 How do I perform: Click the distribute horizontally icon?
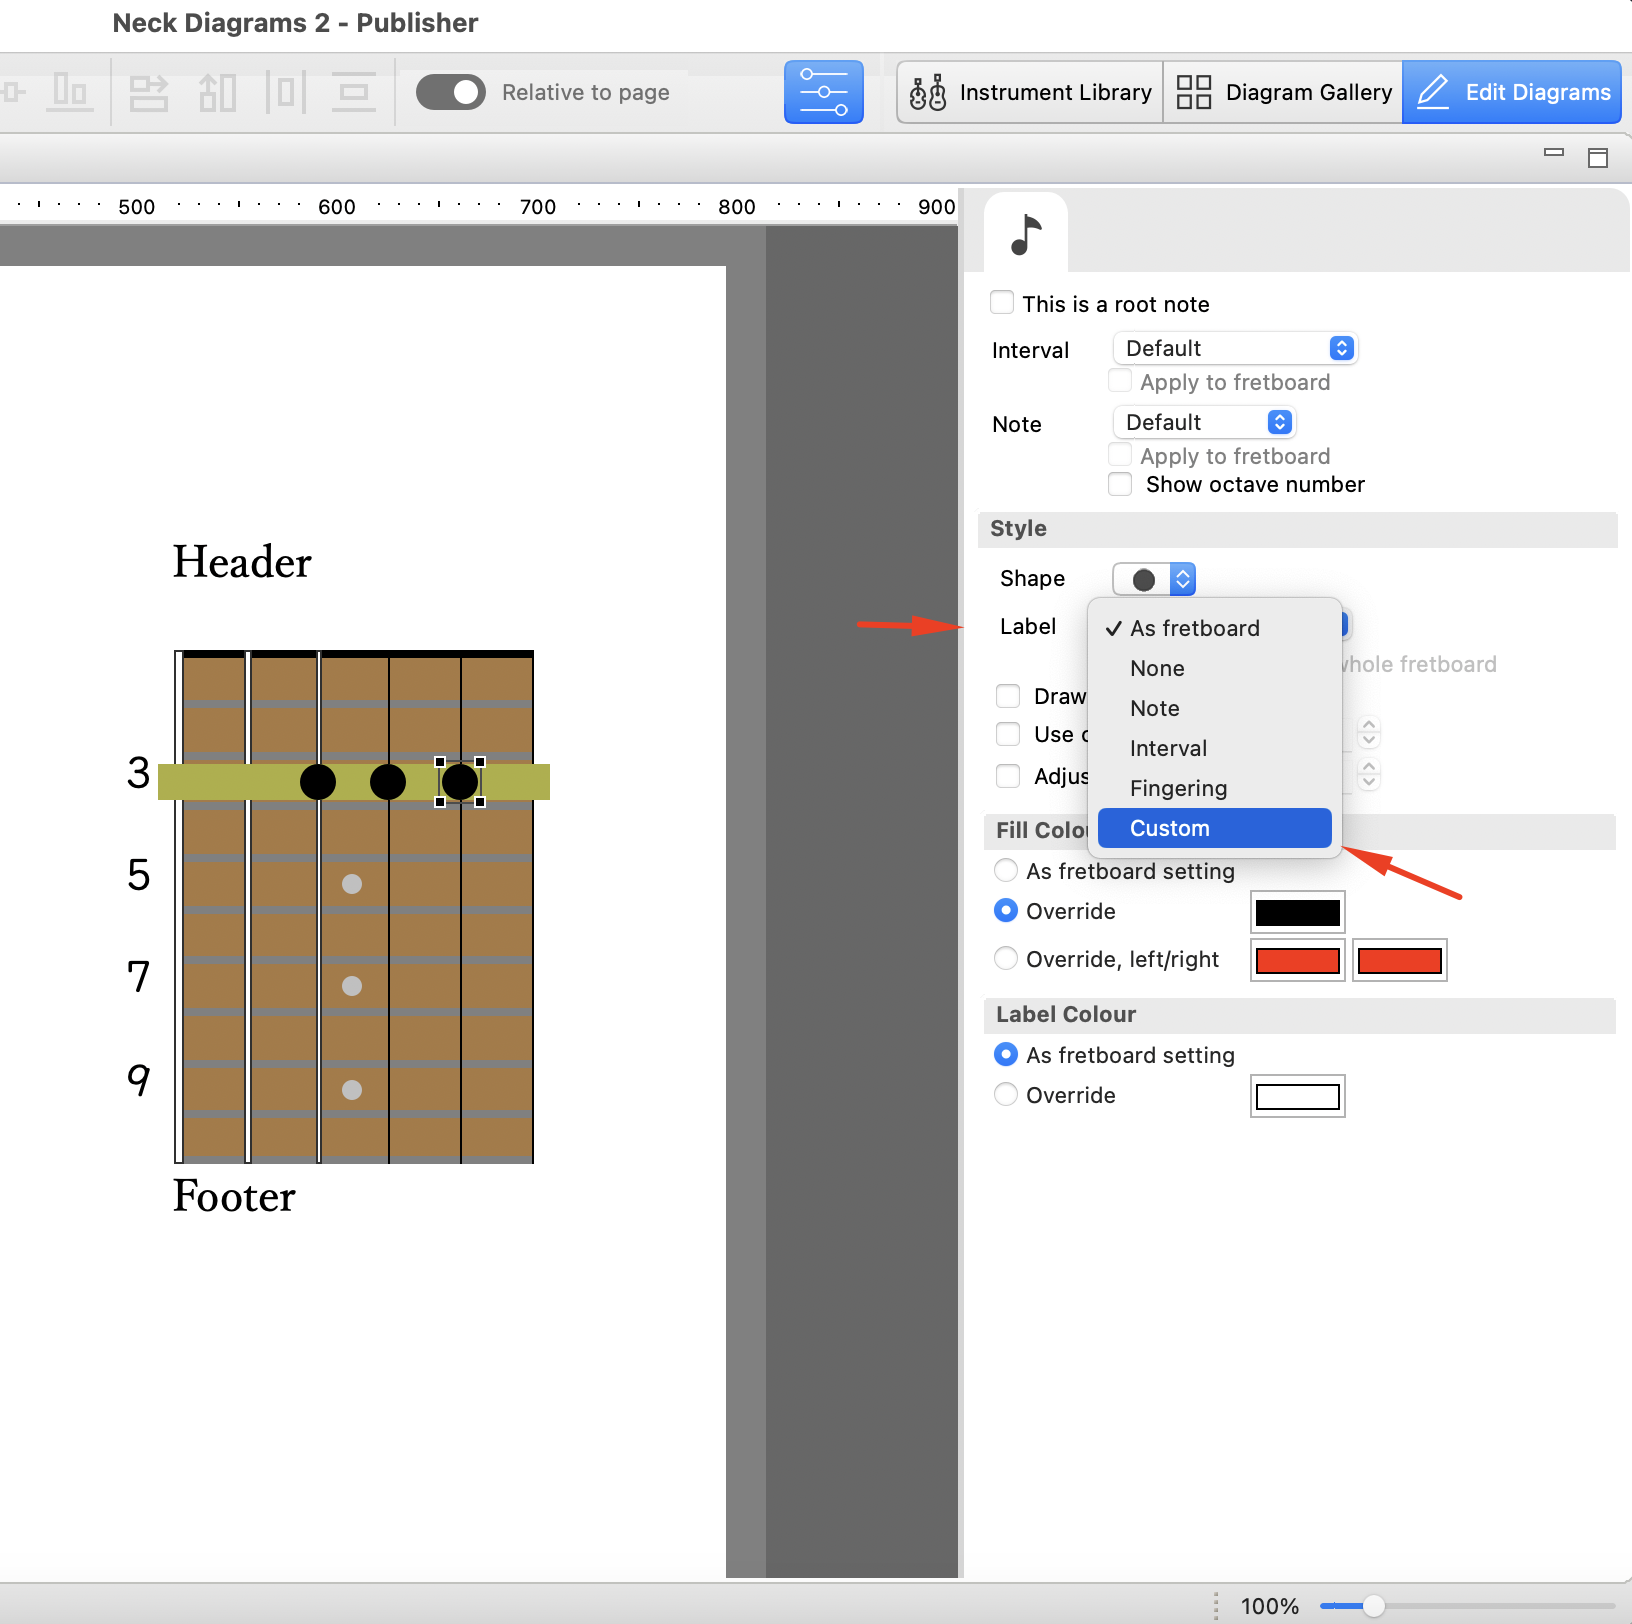(285, 92)
